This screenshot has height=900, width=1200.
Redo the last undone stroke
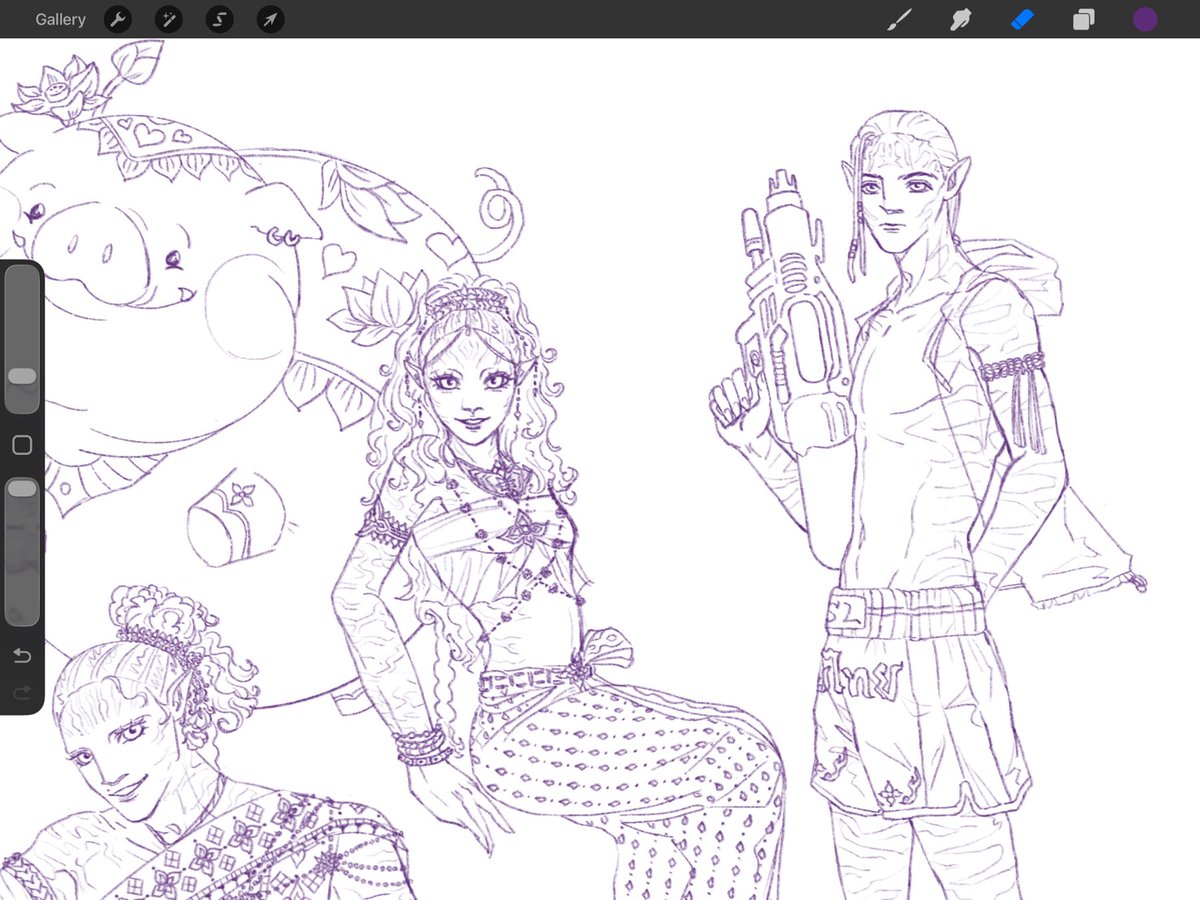pos(22,692)
